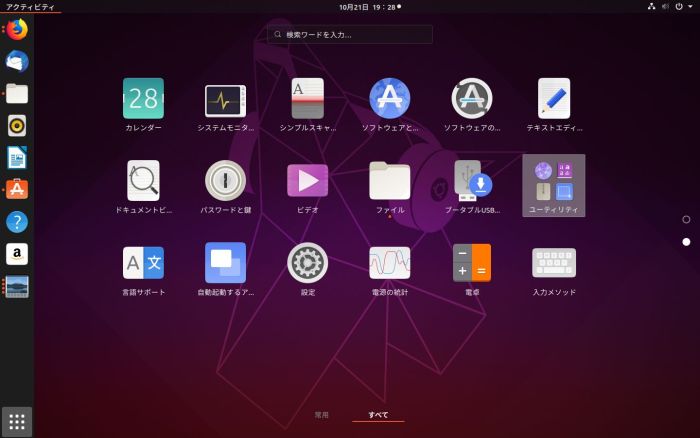This screenshot has width=700, height=438.
Task: Expand the system menu dropdown arrow
Action: [x=690, y=7]
